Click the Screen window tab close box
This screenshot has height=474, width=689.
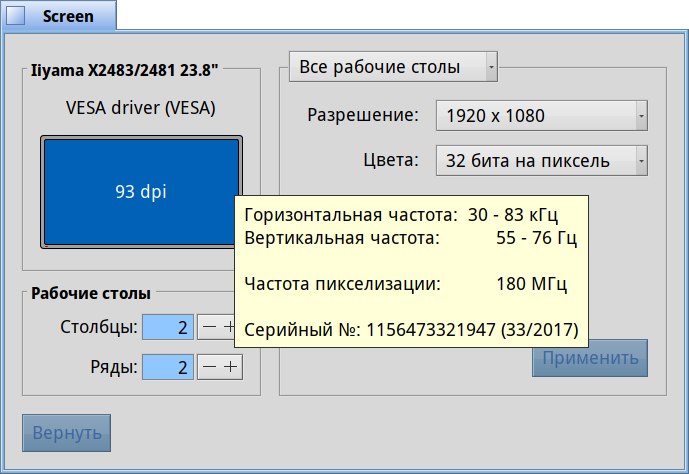coord(15,16)
